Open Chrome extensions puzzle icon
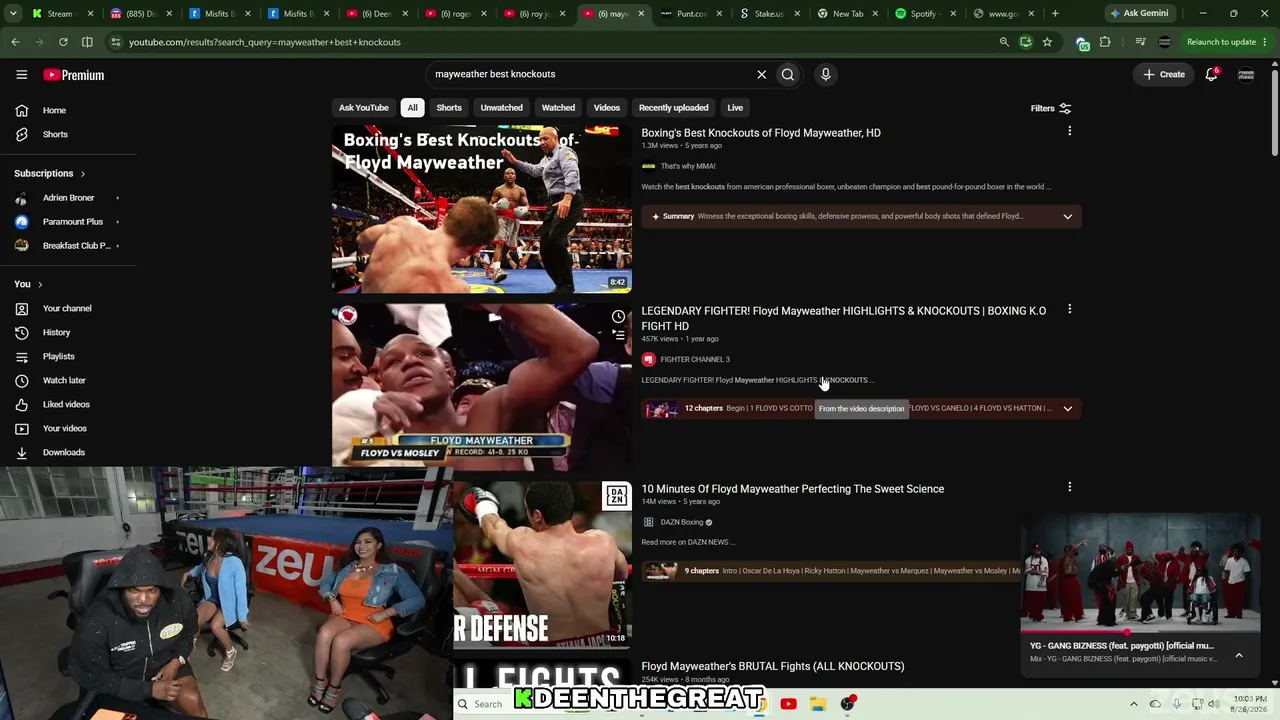 tap(1105, 42)
